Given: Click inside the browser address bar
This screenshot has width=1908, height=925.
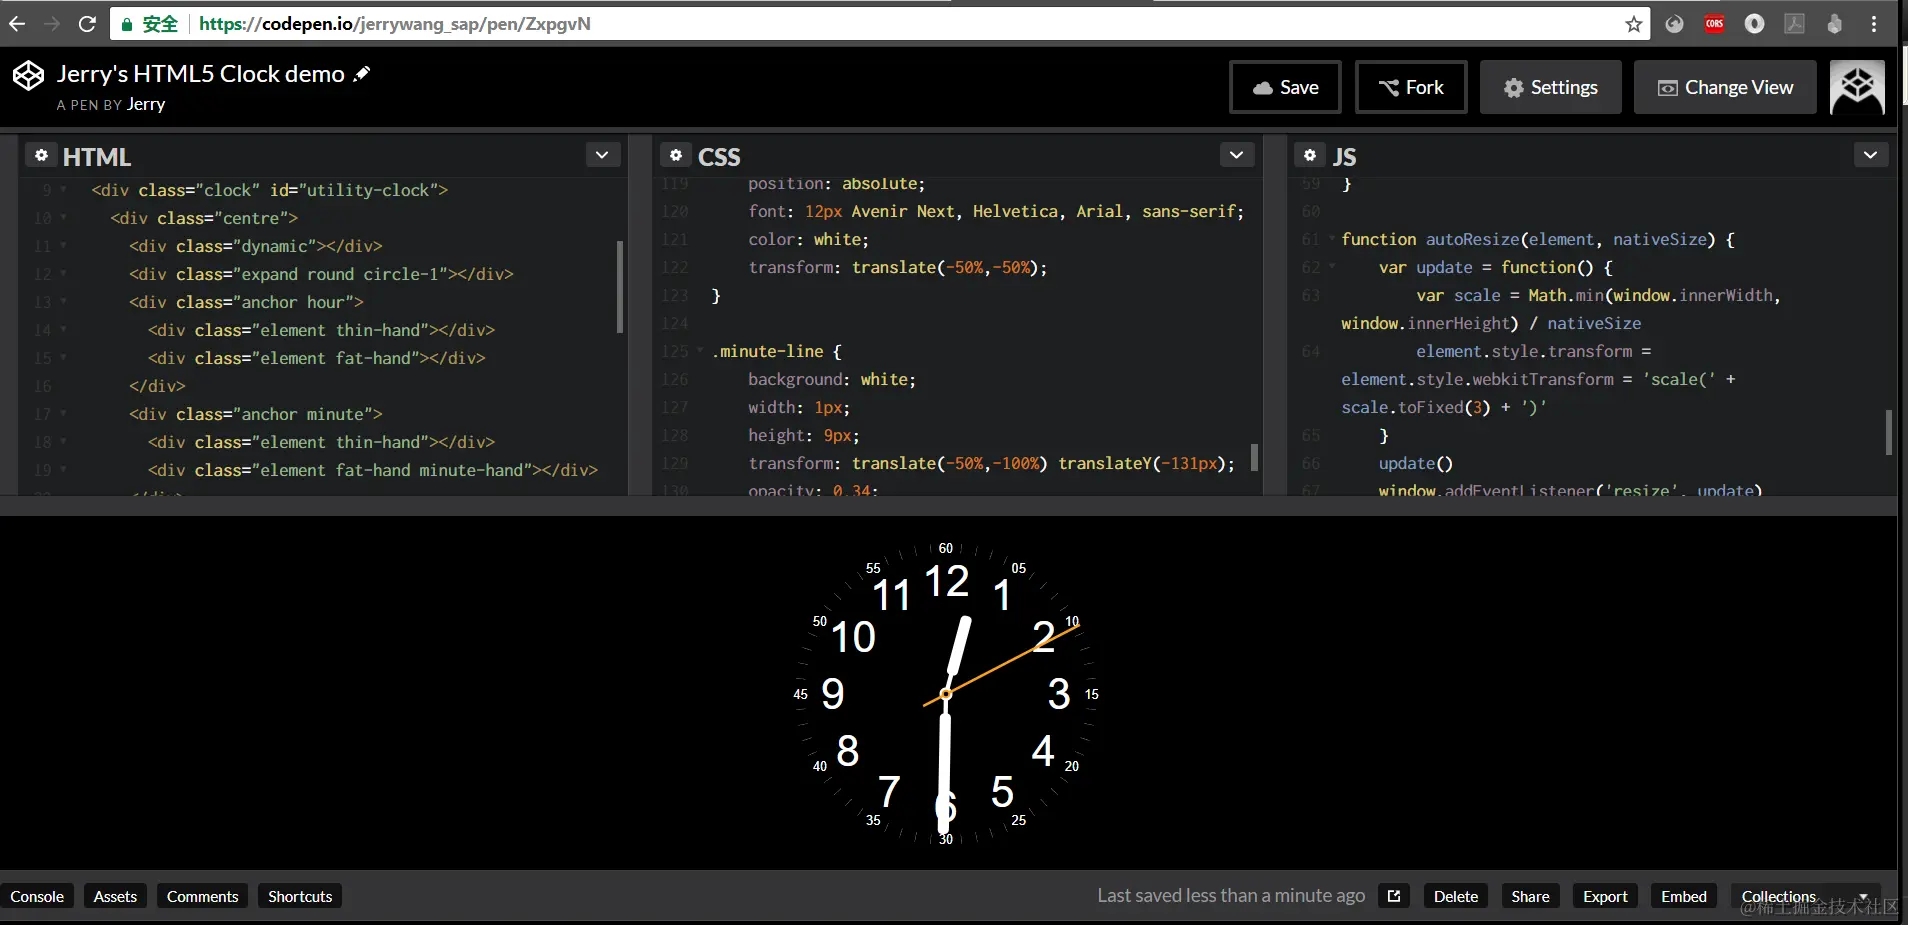Looking at the screenshot, I should point(600,23).
